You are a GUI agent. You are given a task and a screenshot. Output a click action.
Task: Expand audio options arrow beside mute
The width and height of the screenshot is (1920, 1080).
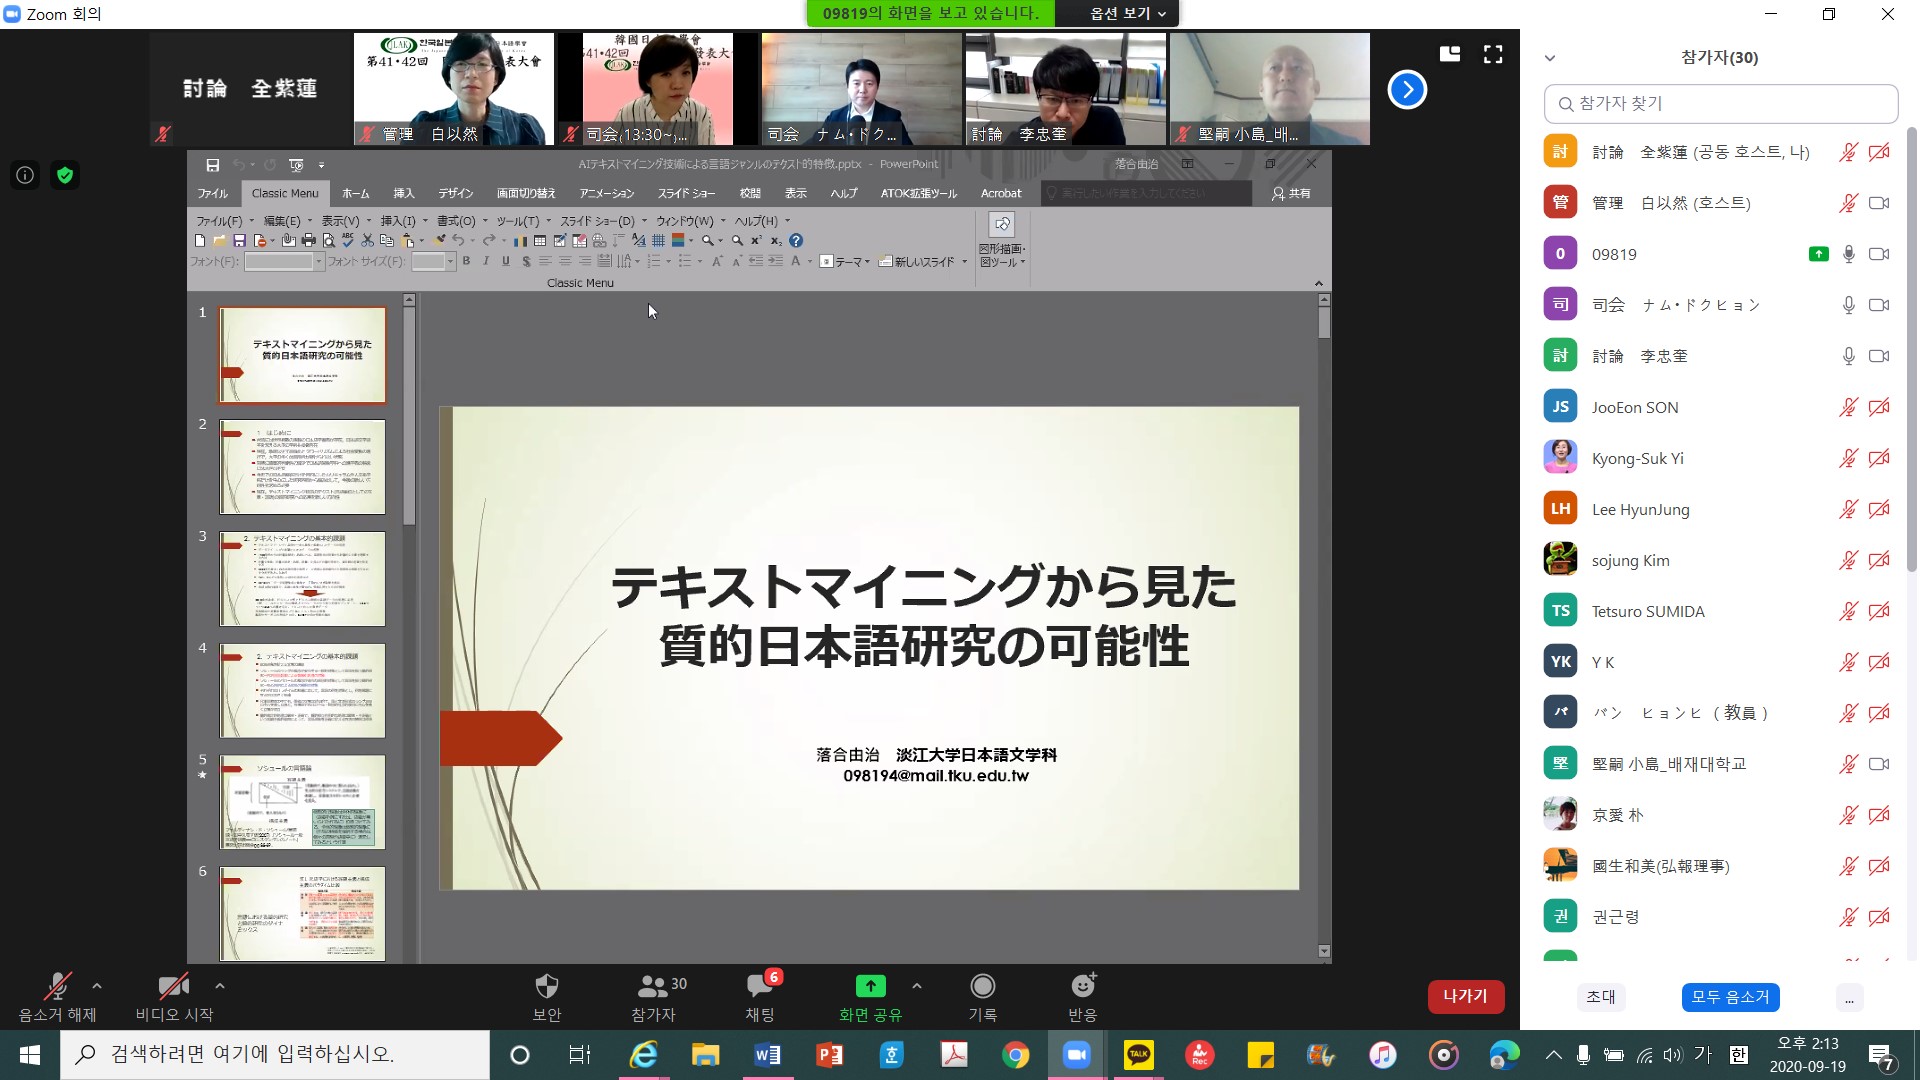[x=97, y=986]
